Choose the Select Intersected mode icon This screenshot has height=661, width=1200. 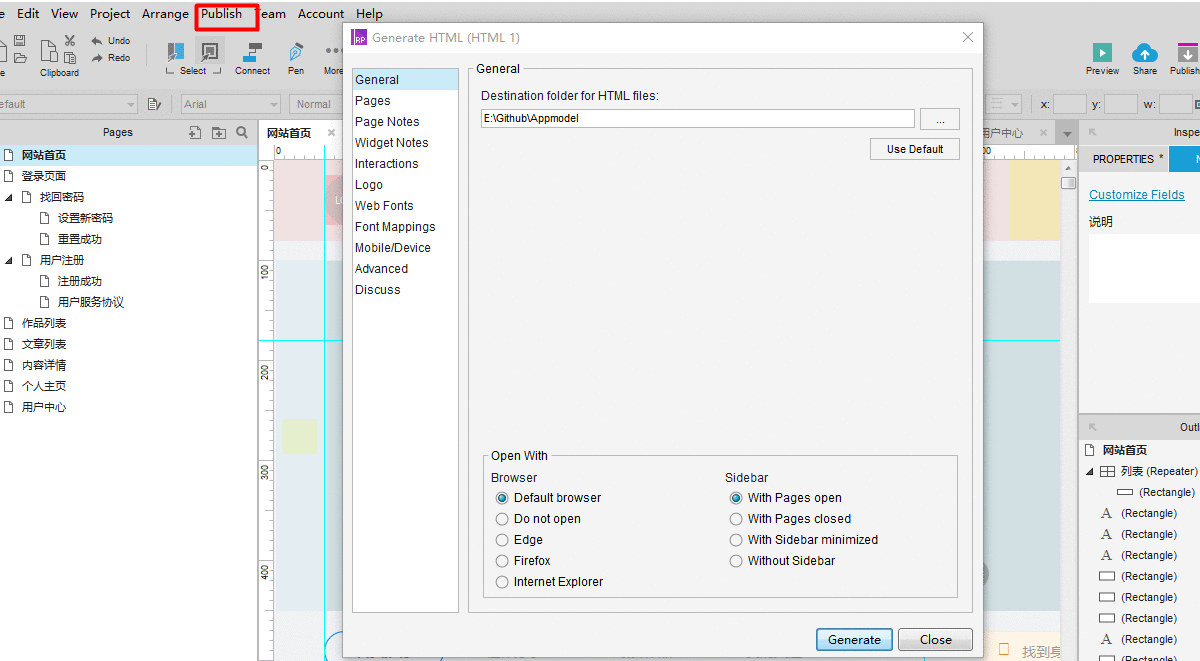[x=176, y=52]
